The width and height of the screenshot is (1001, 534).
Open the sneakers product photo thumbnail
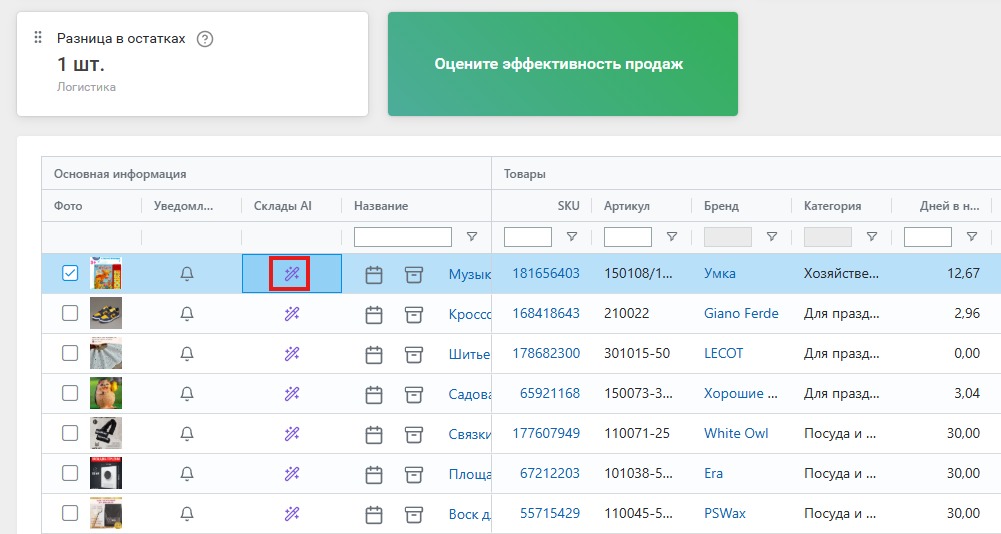pos(106,313)
